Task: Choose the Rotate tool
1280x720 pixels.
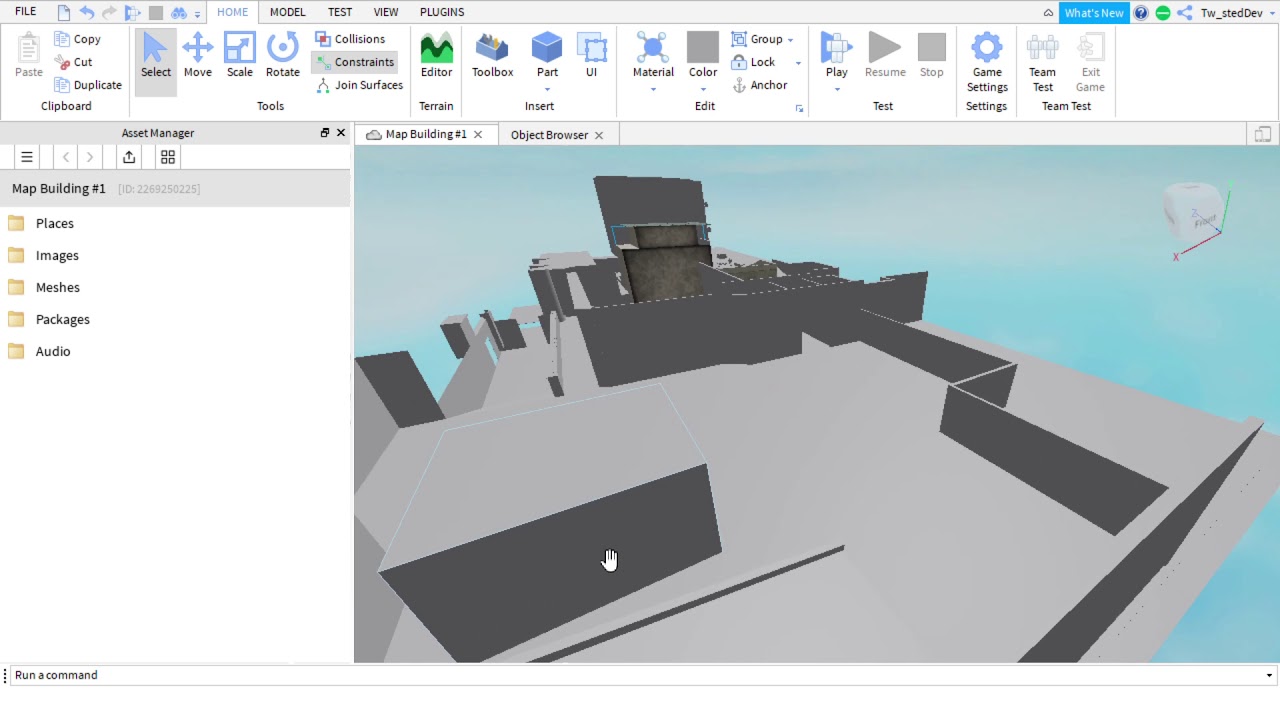Action: (x=283, y=55)
